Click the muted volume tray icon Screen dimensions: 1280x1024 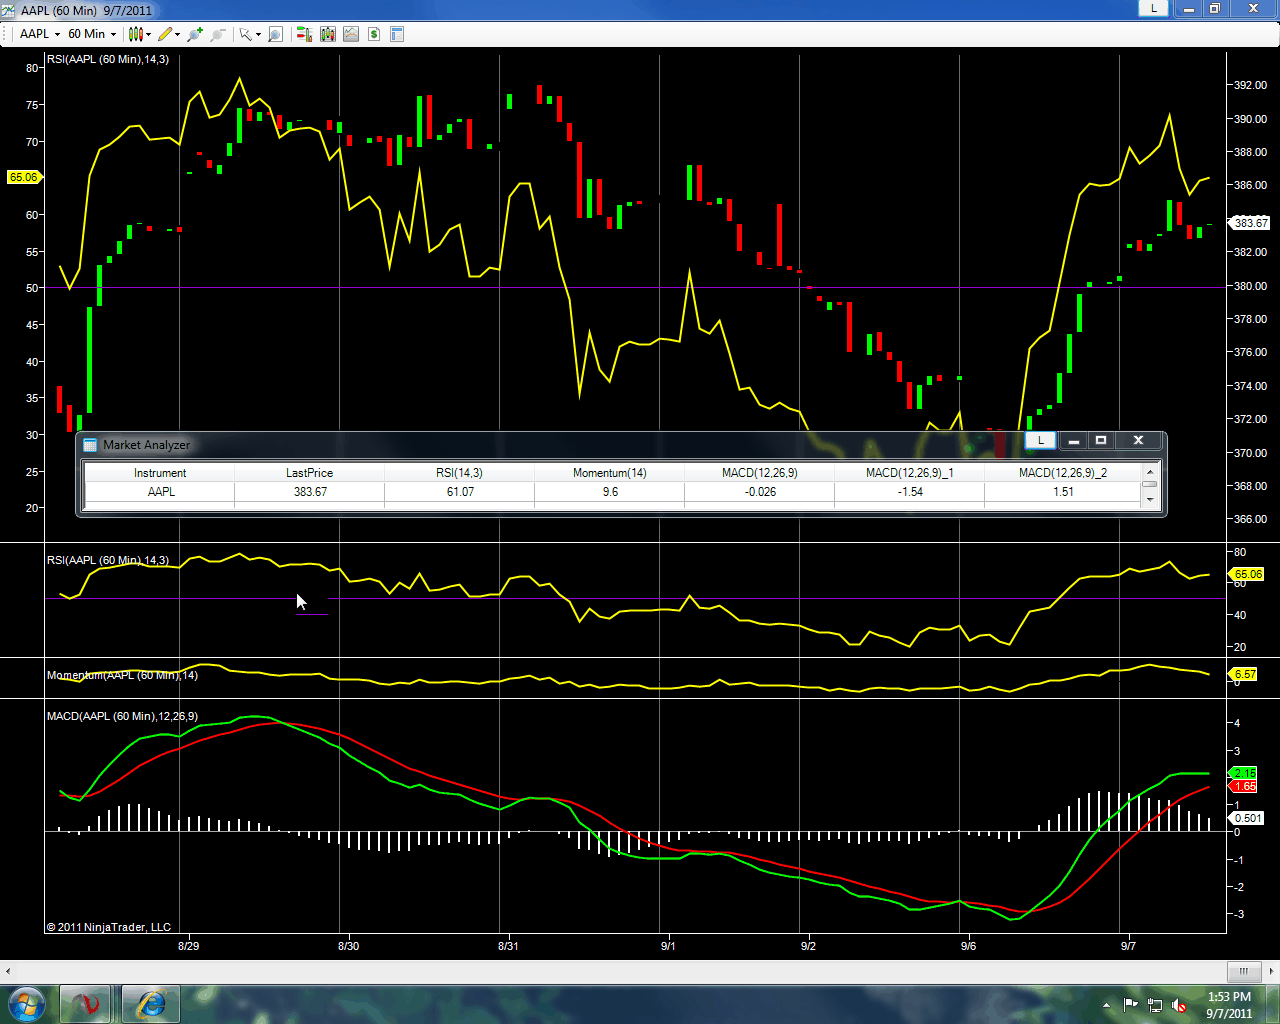[x=1179, y=1005]
